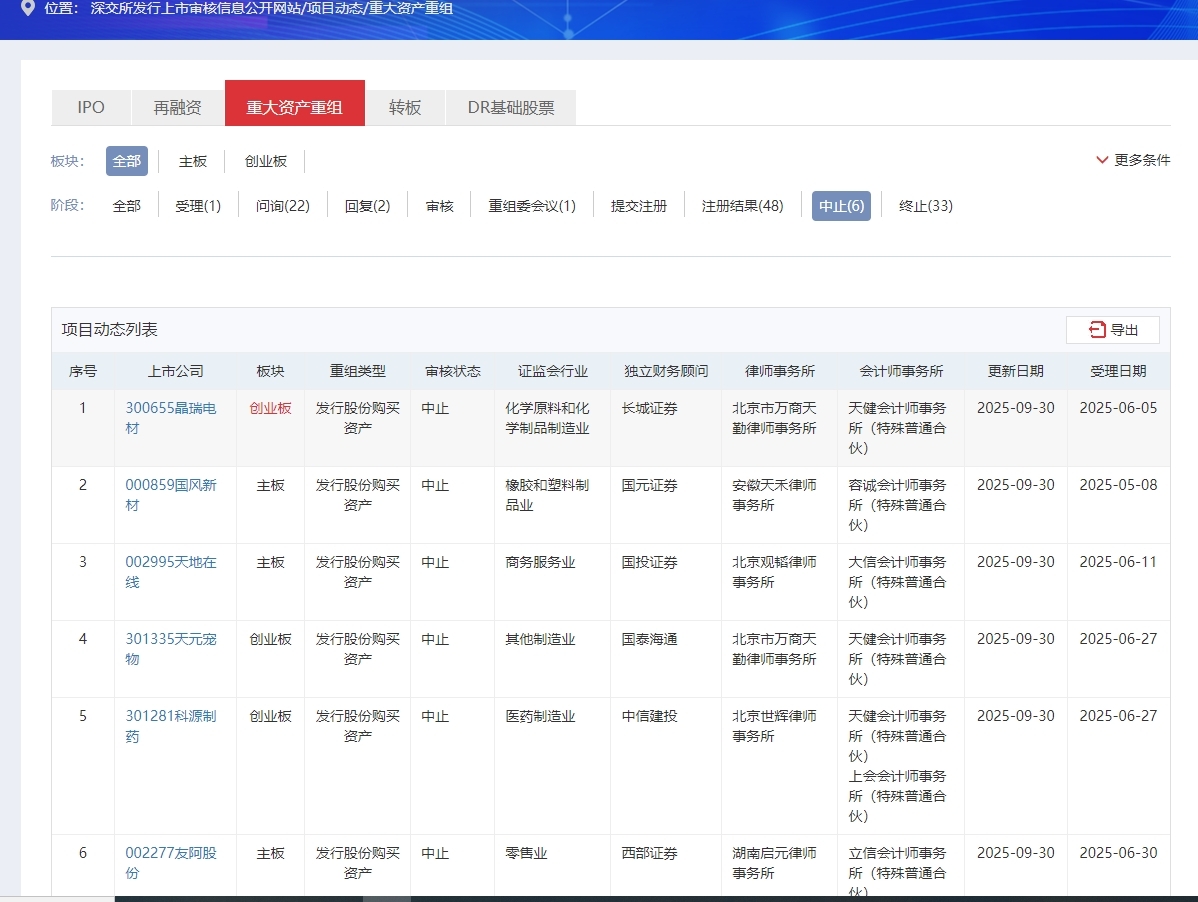Click the export icon beside 导出
This screenshot has width=1198, height=902.
point(1097,330)
